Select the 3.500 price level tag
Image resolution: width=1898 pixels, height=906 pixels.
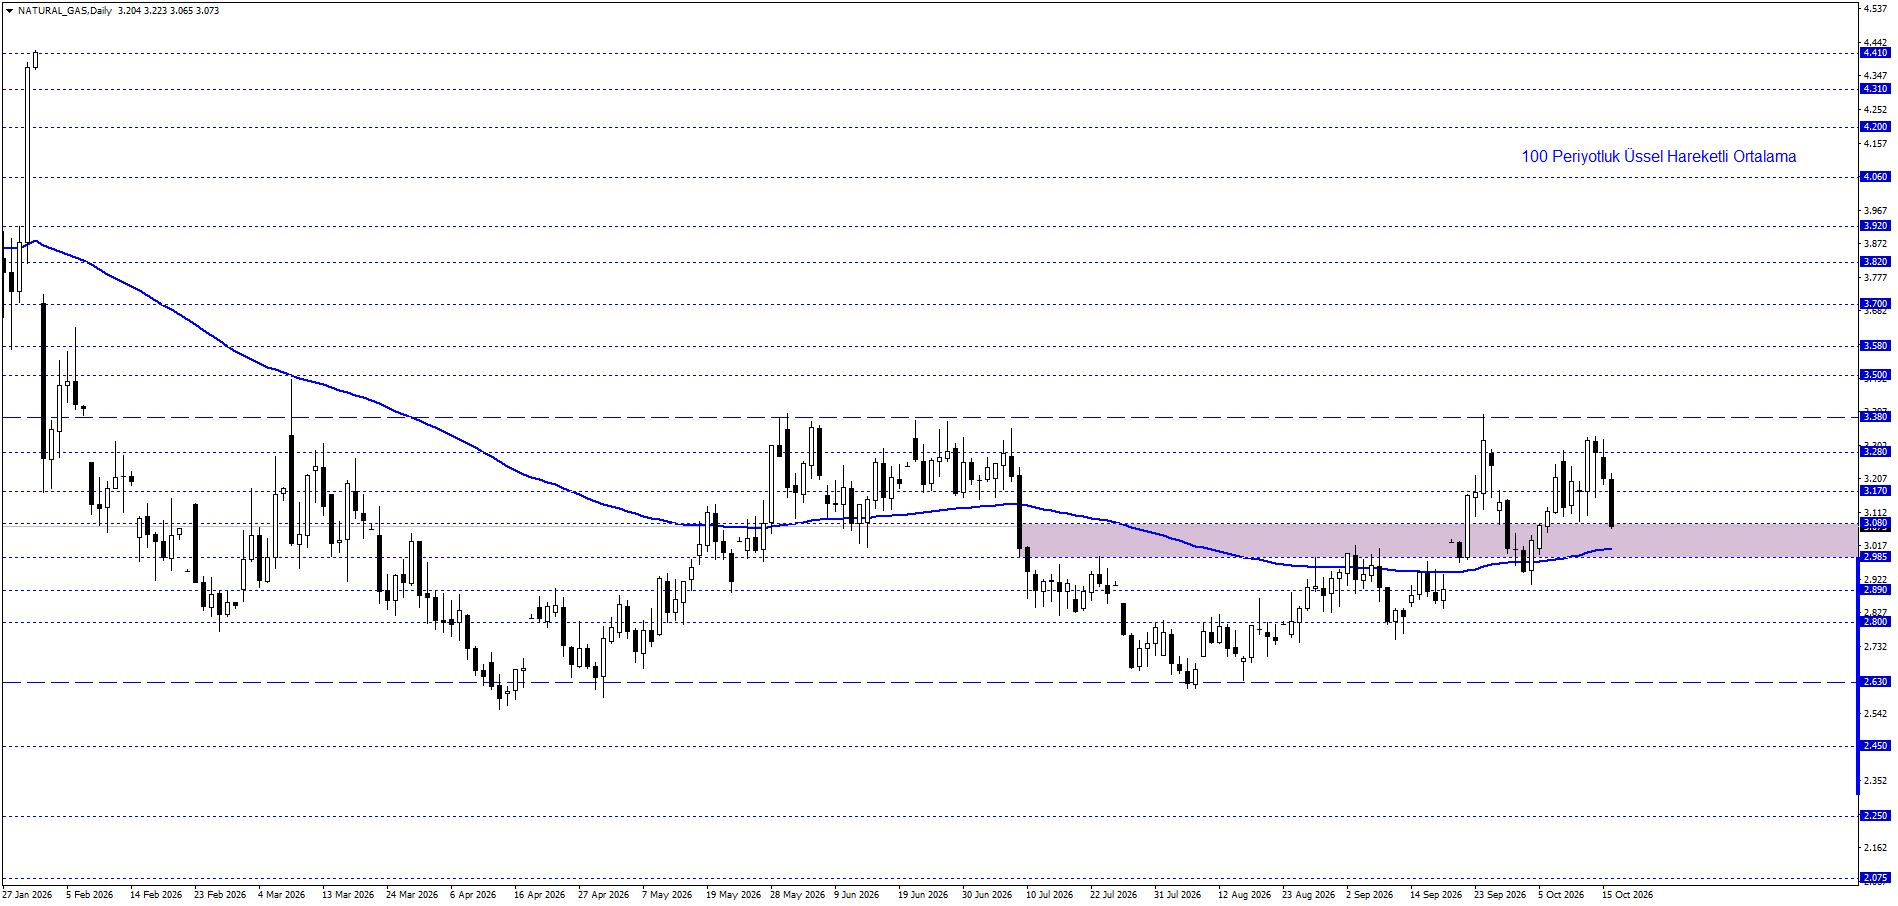tap(1875, 375)
